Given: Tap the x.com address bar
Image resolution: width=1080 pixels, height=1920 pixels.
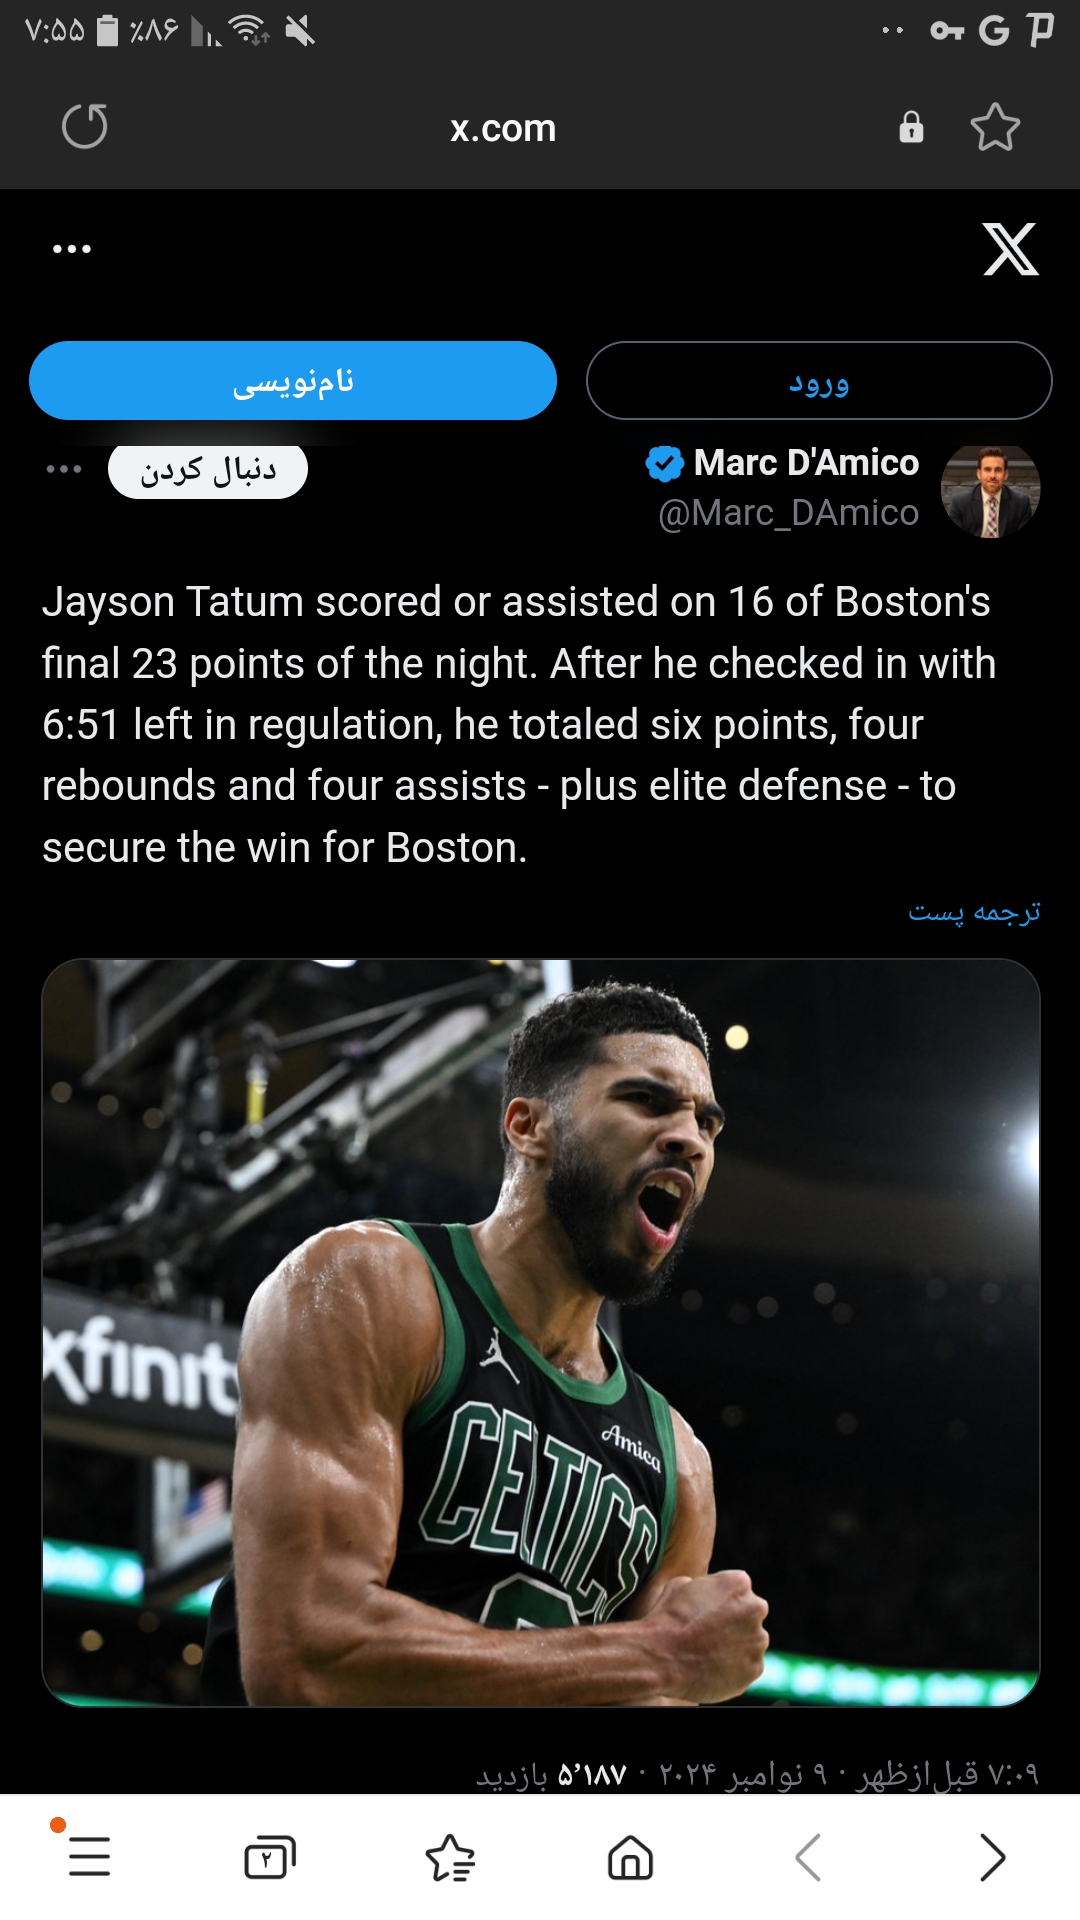Looking at the screenshot, I should click(503, 128).
